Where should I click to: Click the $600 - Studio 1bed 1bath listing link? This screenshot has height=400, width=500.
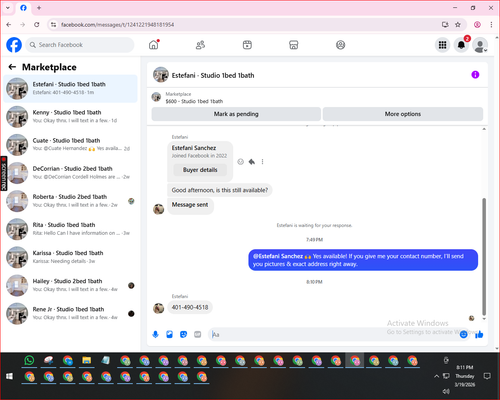194,101
